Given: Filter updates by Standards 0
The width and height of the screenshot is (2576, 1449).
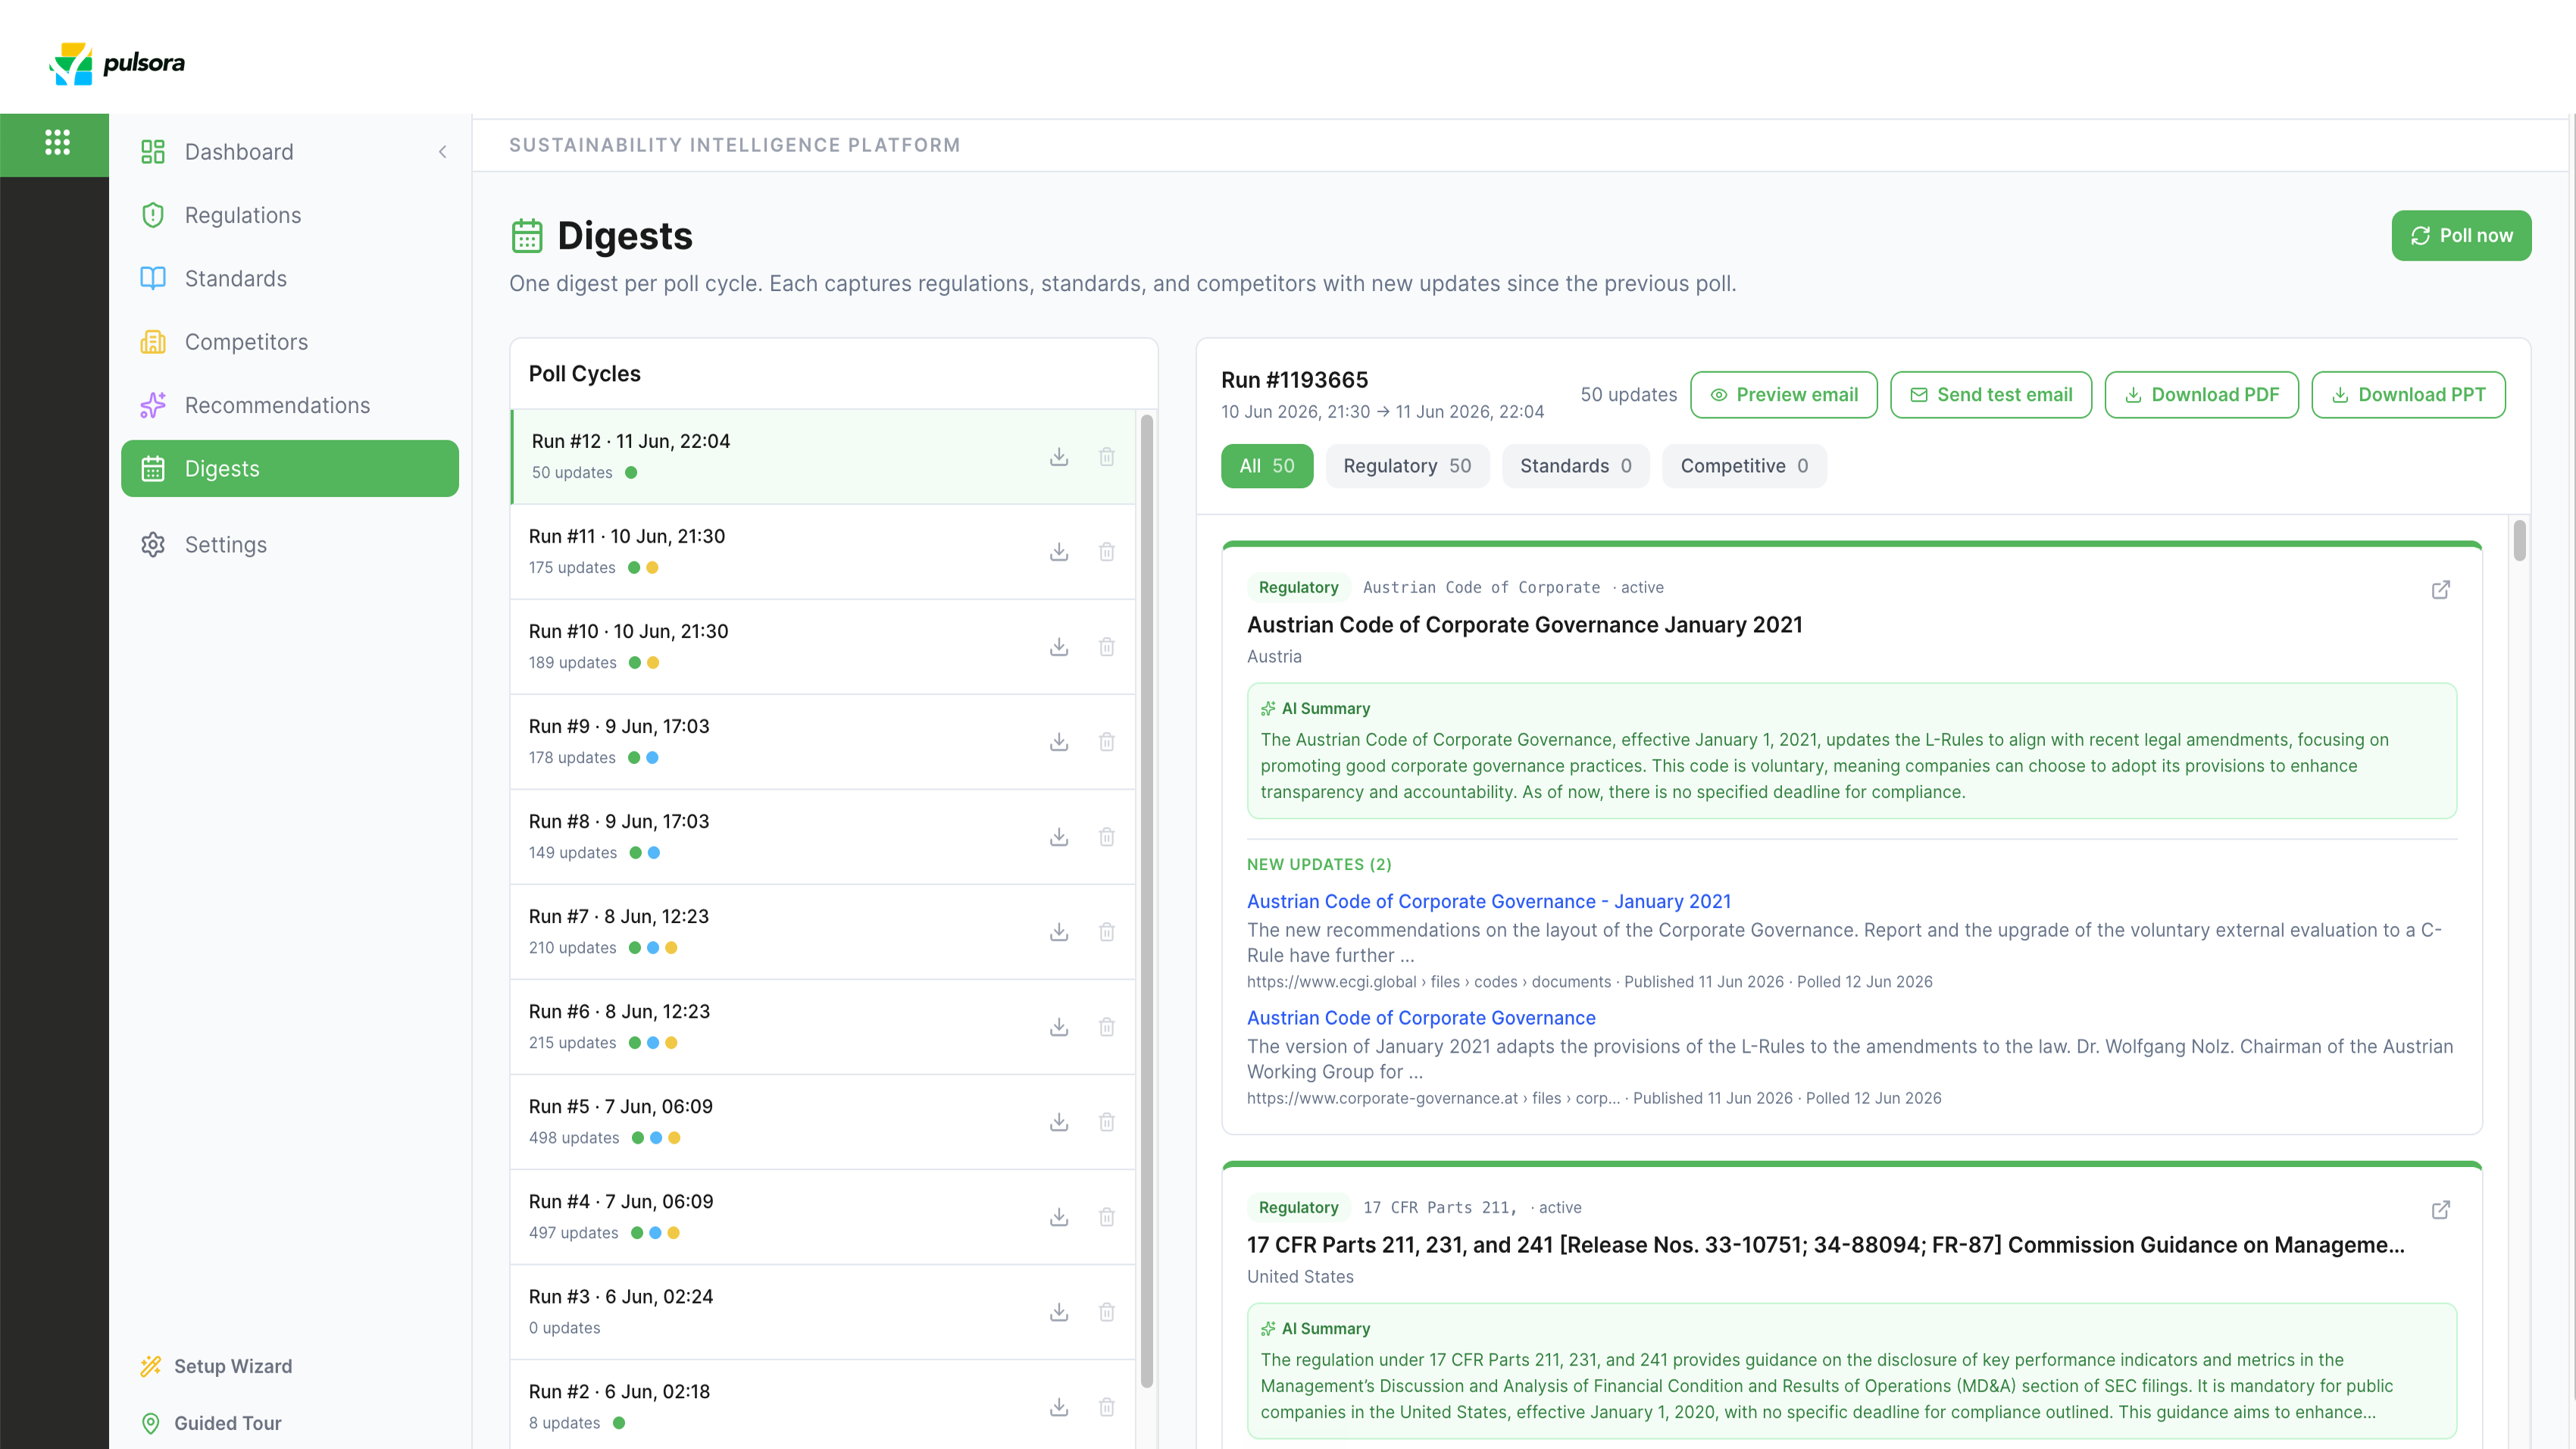Looking at the screenshot, I should 1576,466.
